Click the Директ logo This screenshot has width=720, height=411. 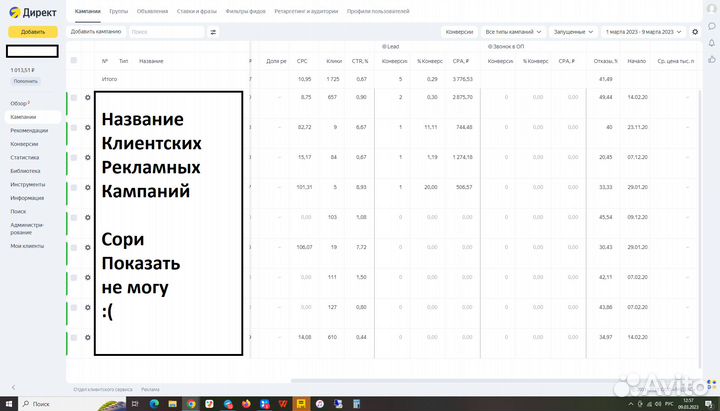click(x=33, y=12)
